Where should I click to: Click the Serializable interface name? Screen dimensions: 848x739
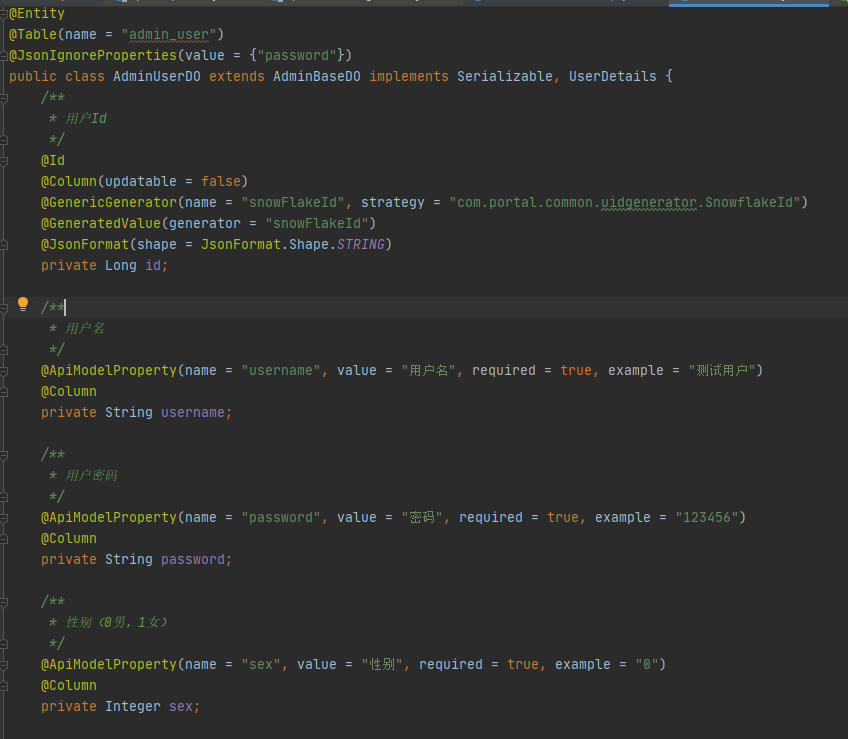(x=505, y=77)
